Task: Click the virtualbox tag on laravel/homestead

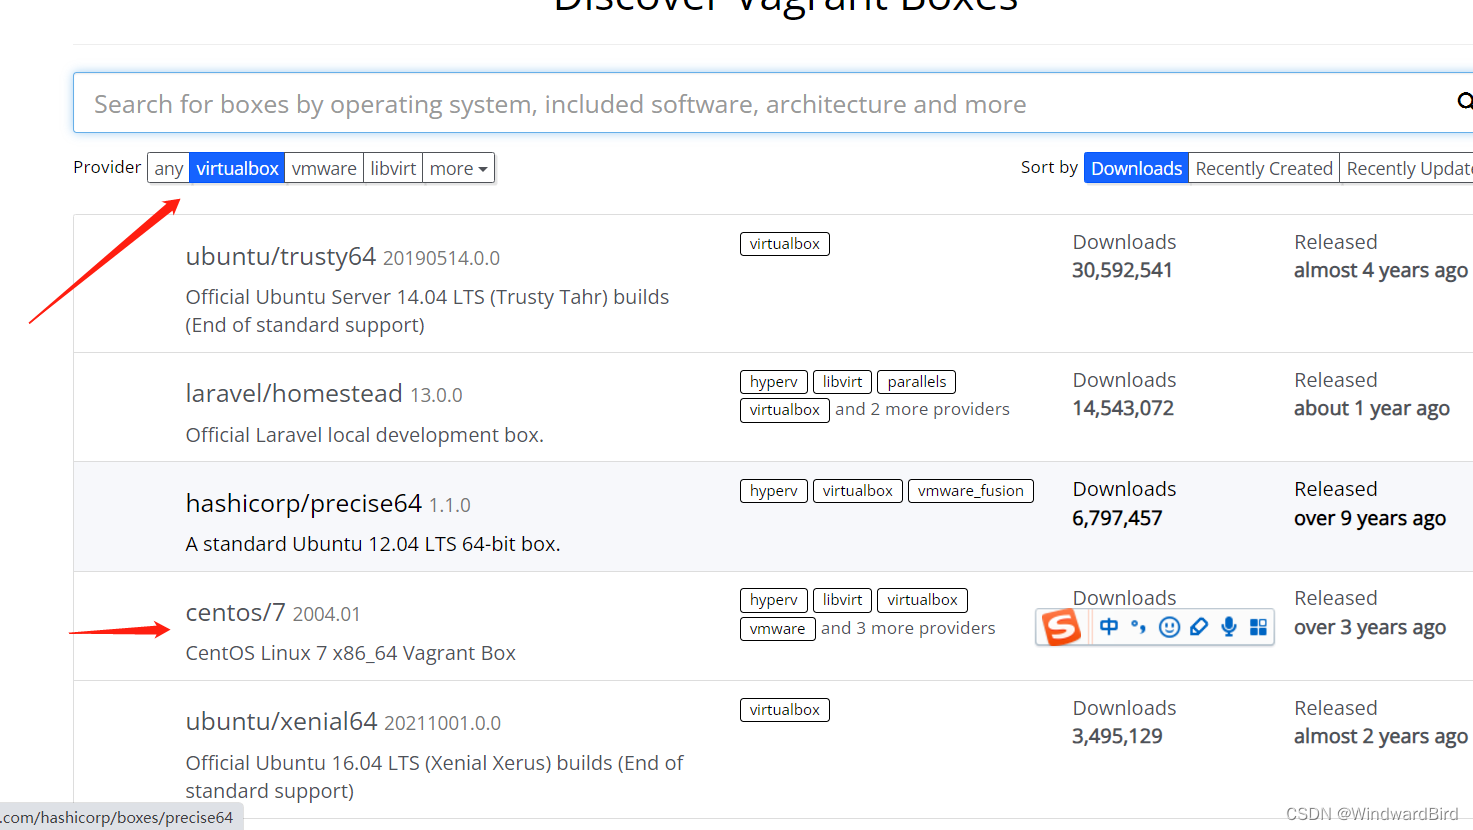Action: (x=785, y=410)
